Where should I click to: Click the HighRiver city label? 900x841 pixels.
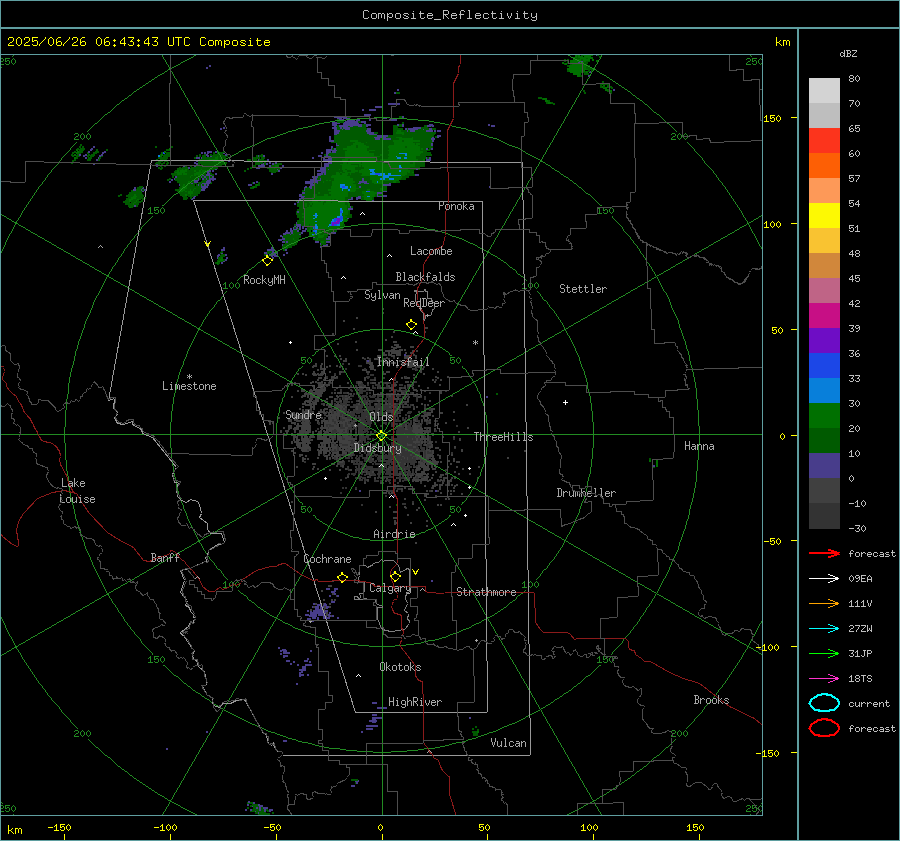415,702
